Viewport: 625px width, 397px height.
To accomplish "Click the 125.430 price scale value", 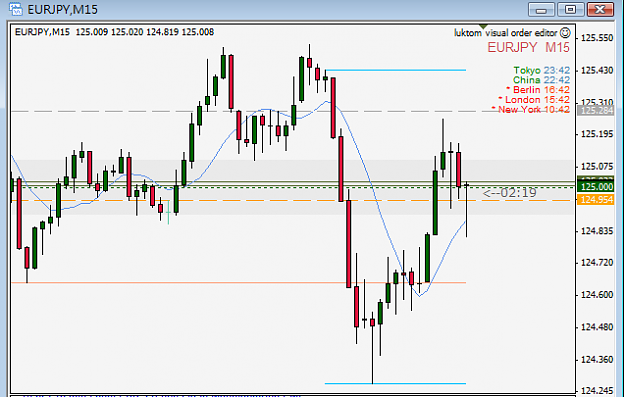I will point(597,71).
